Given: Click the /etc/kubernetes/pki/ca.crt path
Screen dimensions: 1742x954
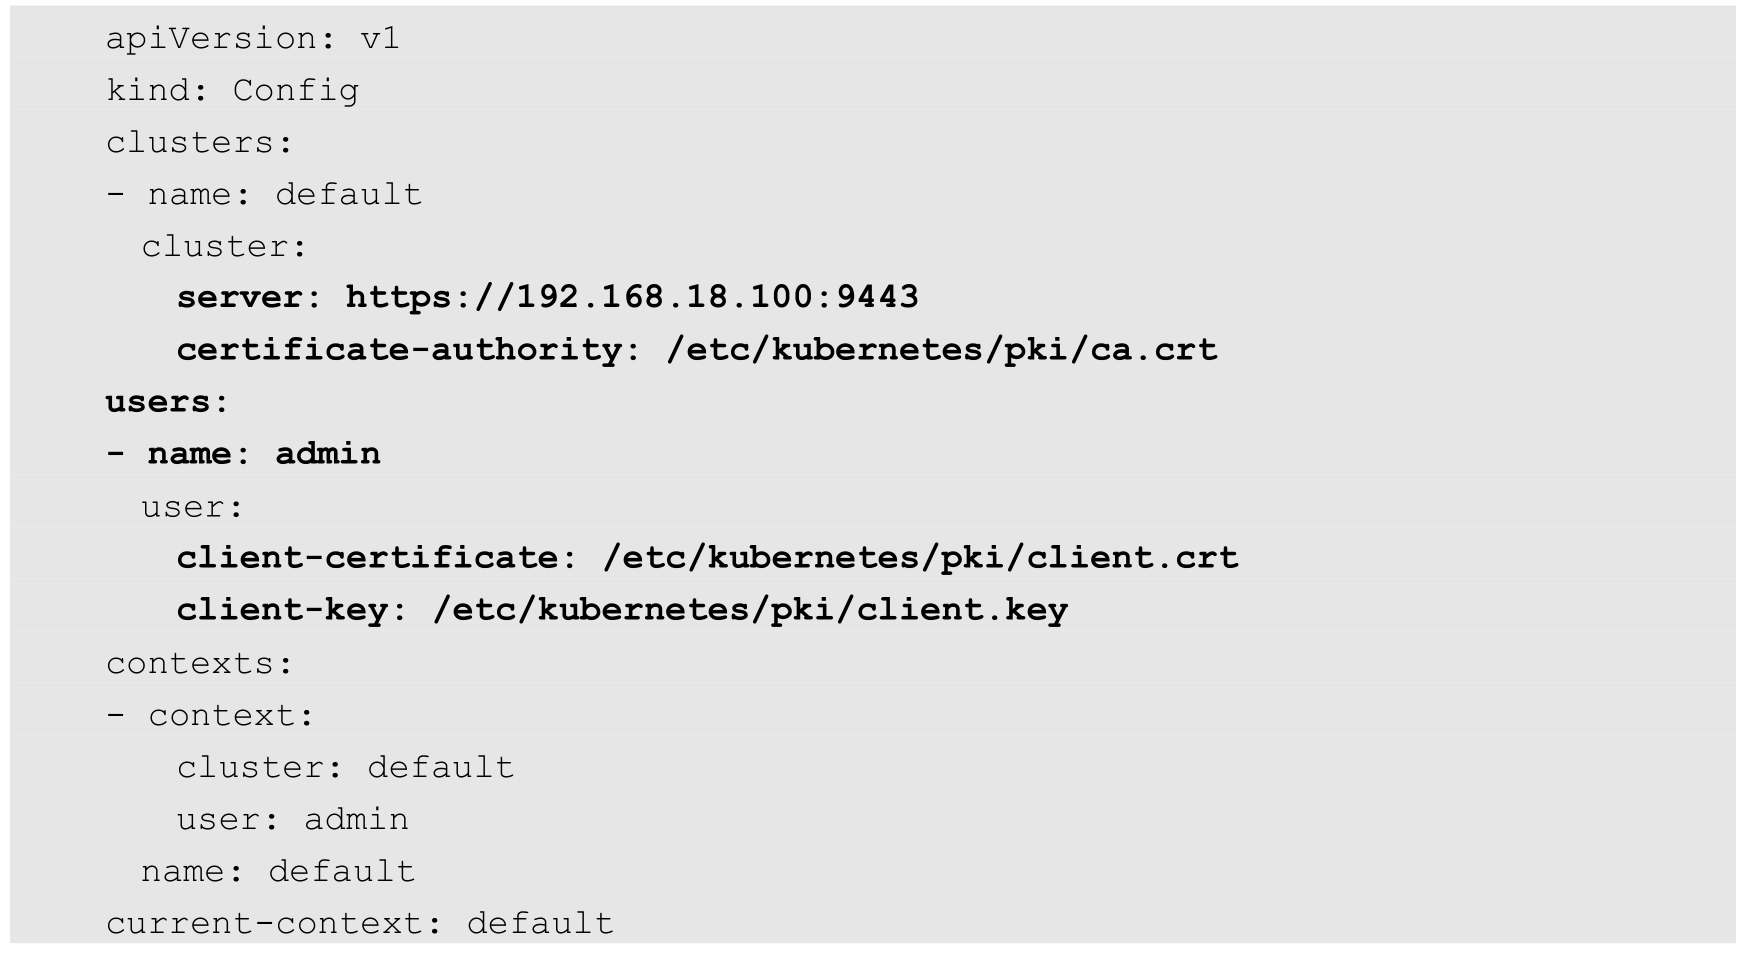Looking at the screenshot, I should click(x=941, y=350).
